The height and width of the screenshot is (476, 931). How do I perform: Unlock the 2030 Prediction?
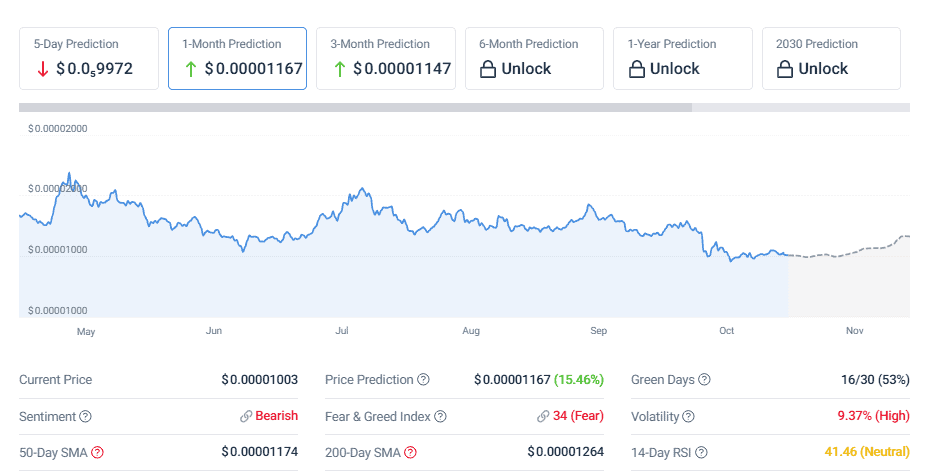(x=830, y=59)
